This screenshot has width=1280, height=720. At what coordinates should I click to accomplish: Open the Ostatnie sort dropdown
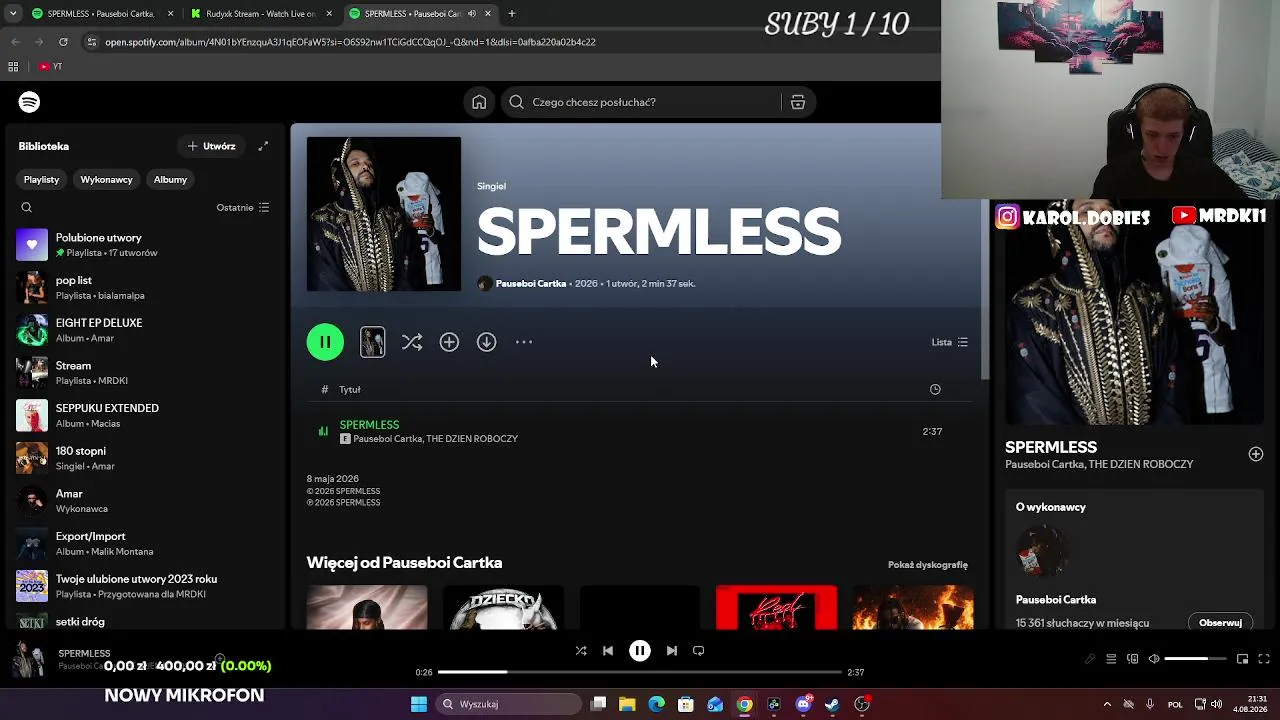(243, 208)
